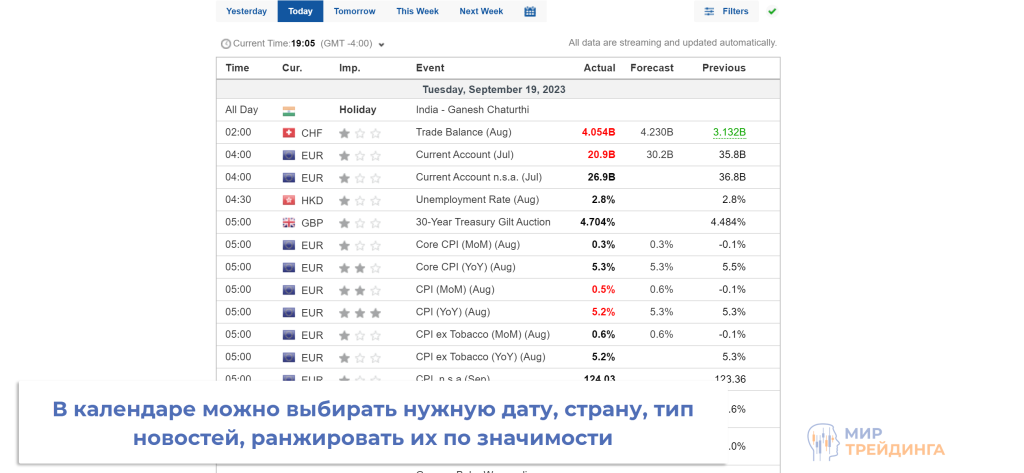Click the green checkmark beside Filters
This screenshot has width=1024, height=473.
[772, 11]
